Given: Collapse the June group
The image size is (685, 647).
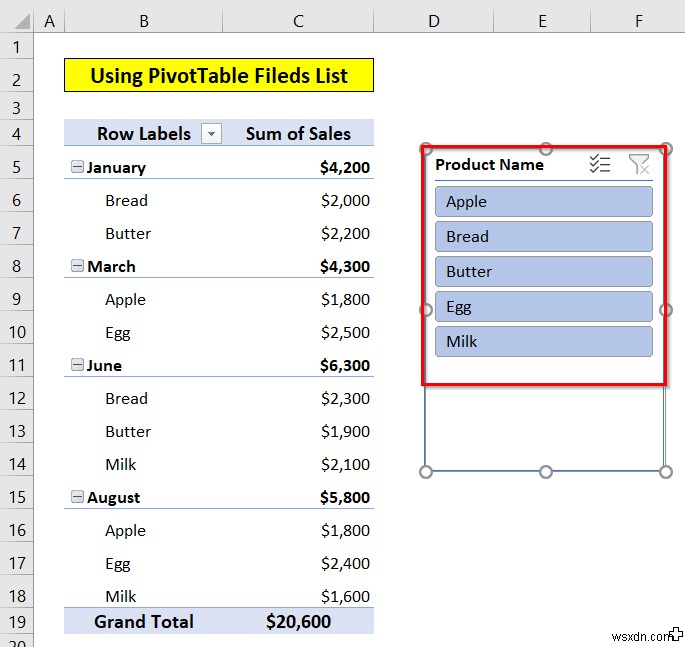Looking at the screenshot, I should (77, 364).
